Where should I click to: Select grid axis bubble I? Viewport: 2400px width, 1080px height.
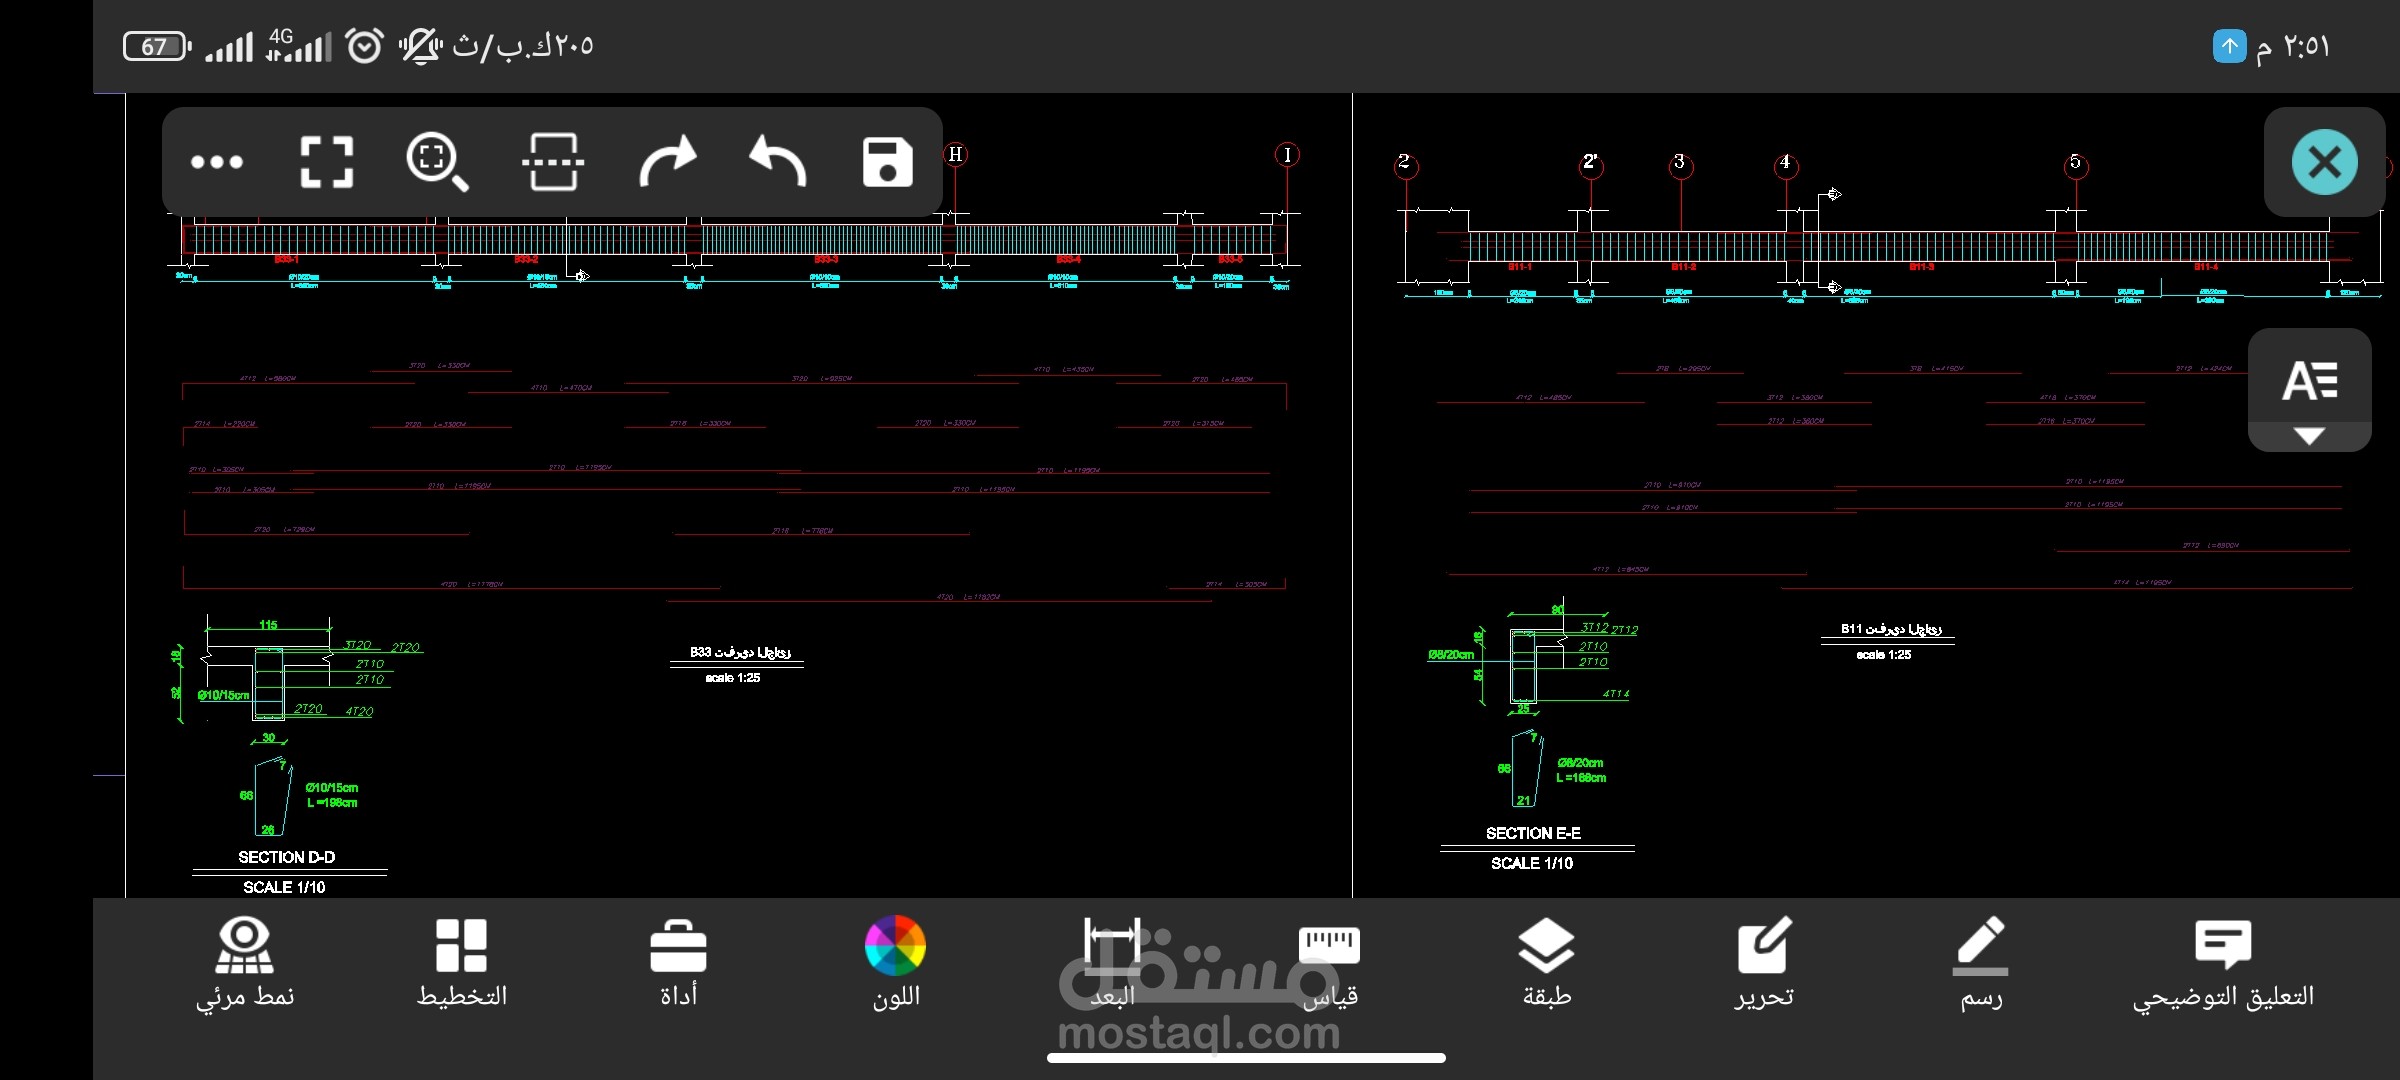point(1287,155)
